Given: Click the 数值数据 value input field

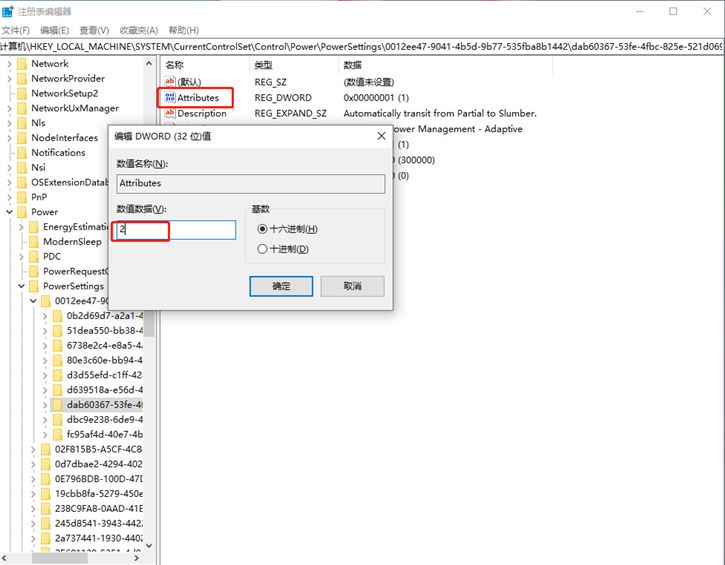Looking at the screenshot, I should [176, 230].
